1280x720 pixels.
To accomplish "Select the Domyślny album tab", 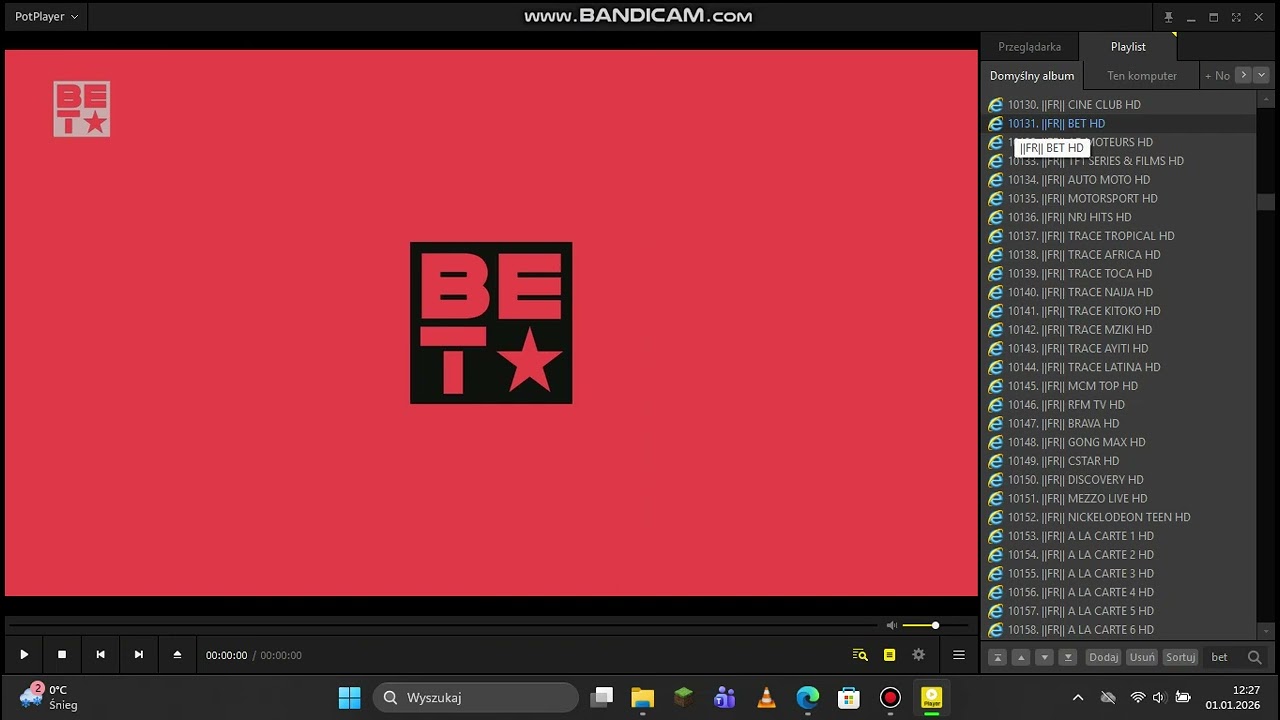I will tap(1032, 75).
